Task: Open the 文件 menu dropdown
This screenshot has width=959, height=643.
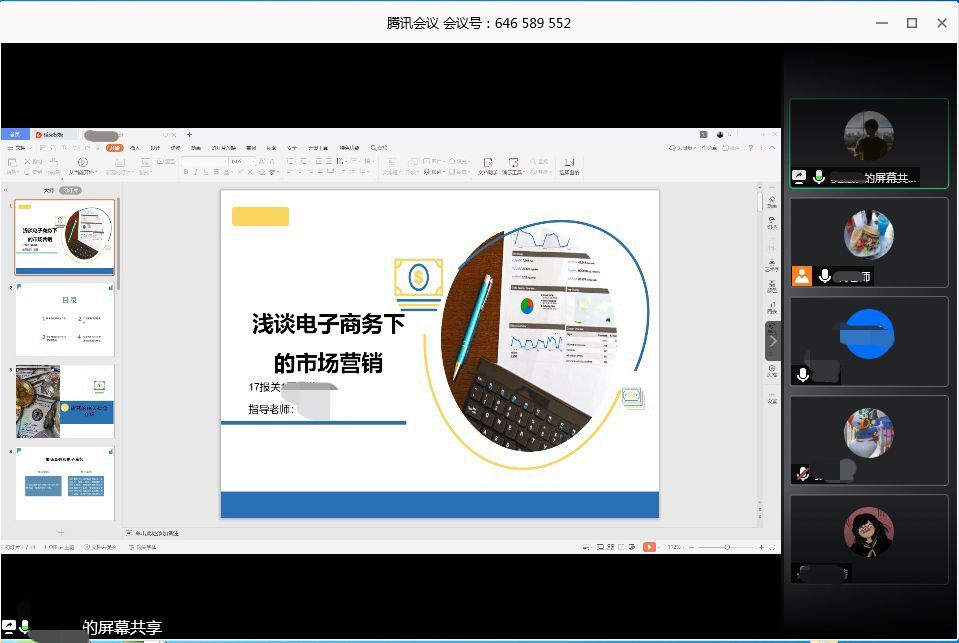Action: 18,148
